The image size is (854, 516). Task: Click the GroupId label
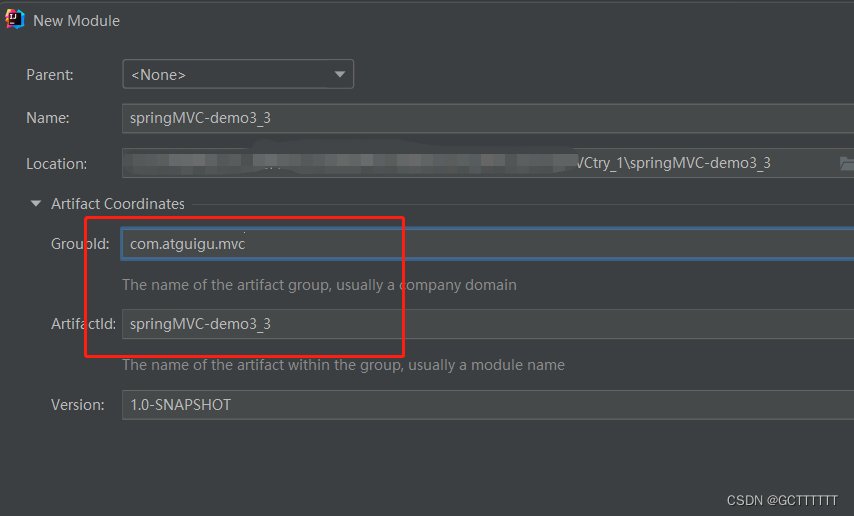(x=80, y=244)
